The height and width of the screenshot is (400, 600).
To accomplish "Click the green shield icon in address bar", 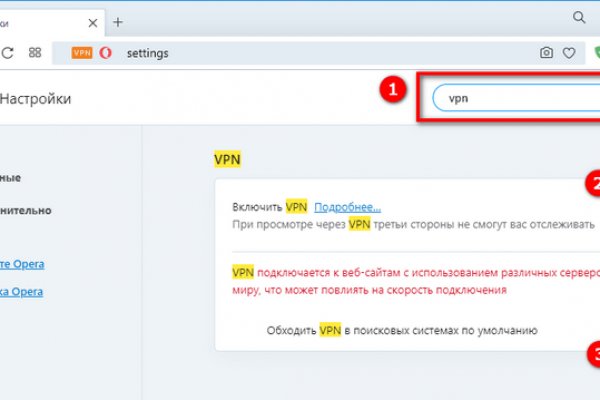I will (x=595, y=53).
